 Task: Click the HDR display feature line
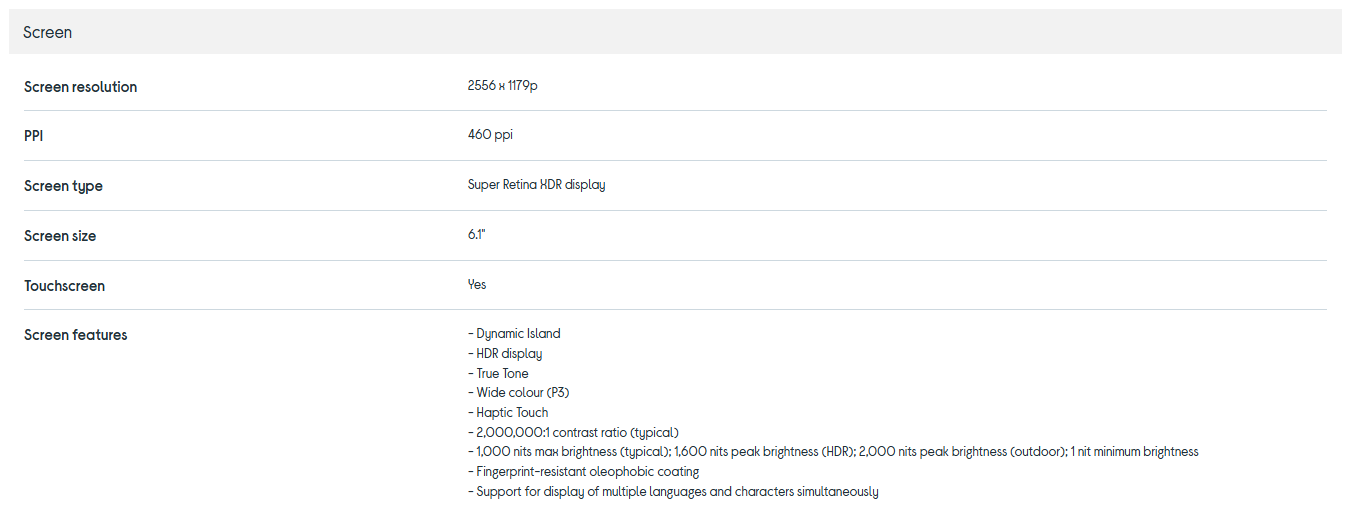(x=508, y=354)
